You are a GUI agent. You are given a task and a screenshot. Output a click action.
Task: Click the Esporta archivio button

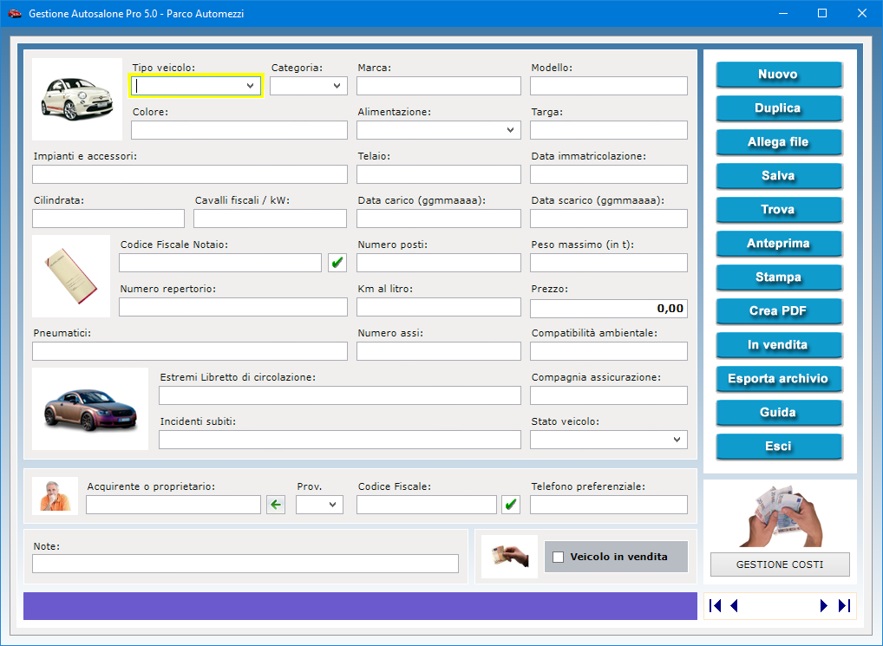pyautogui.click(x=778, y=379)
